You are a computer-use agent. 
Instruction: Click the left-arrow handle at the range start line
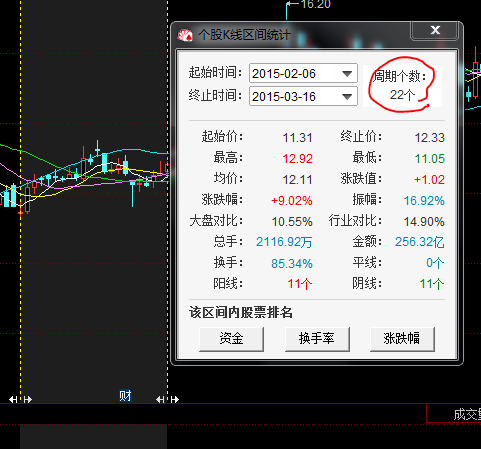pos(13,399)
